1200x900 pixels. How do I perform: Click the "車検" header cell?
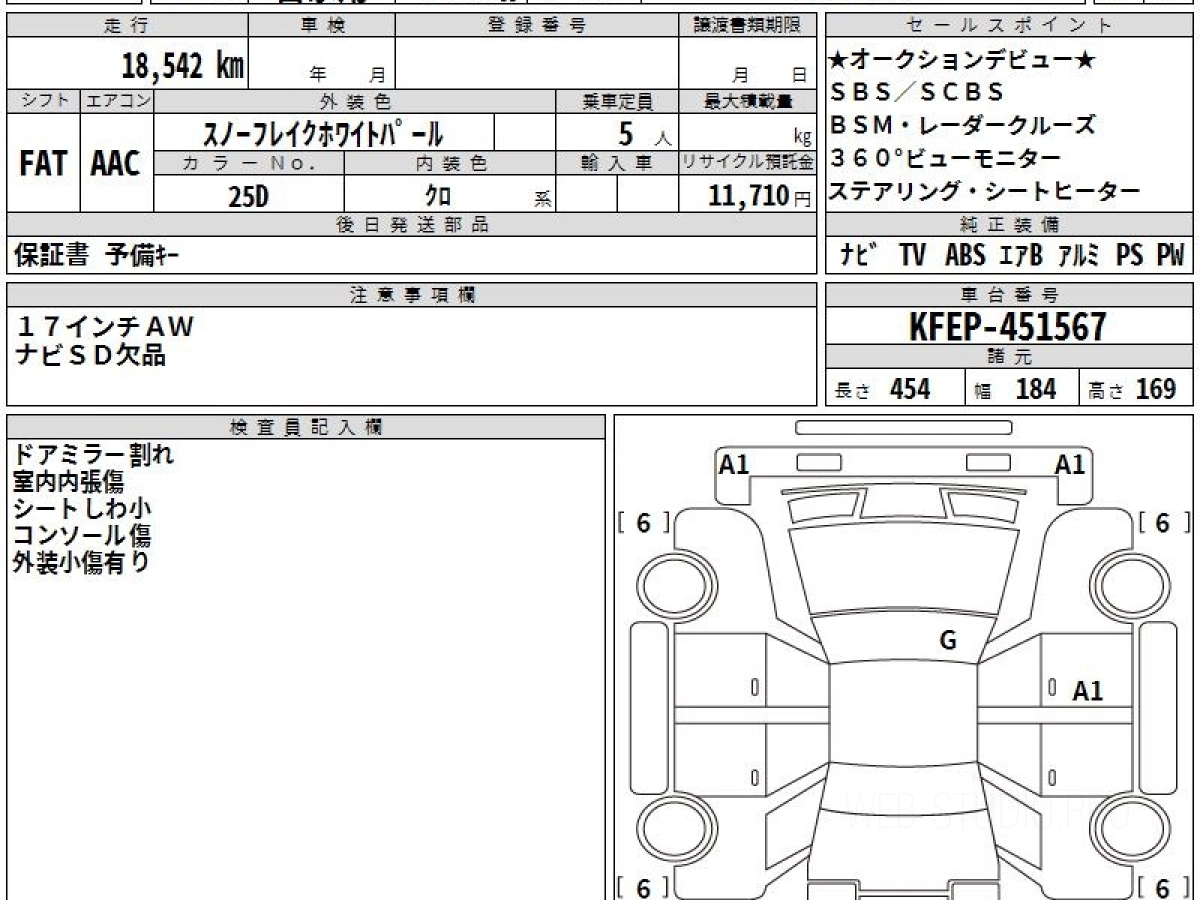[322, 26]
